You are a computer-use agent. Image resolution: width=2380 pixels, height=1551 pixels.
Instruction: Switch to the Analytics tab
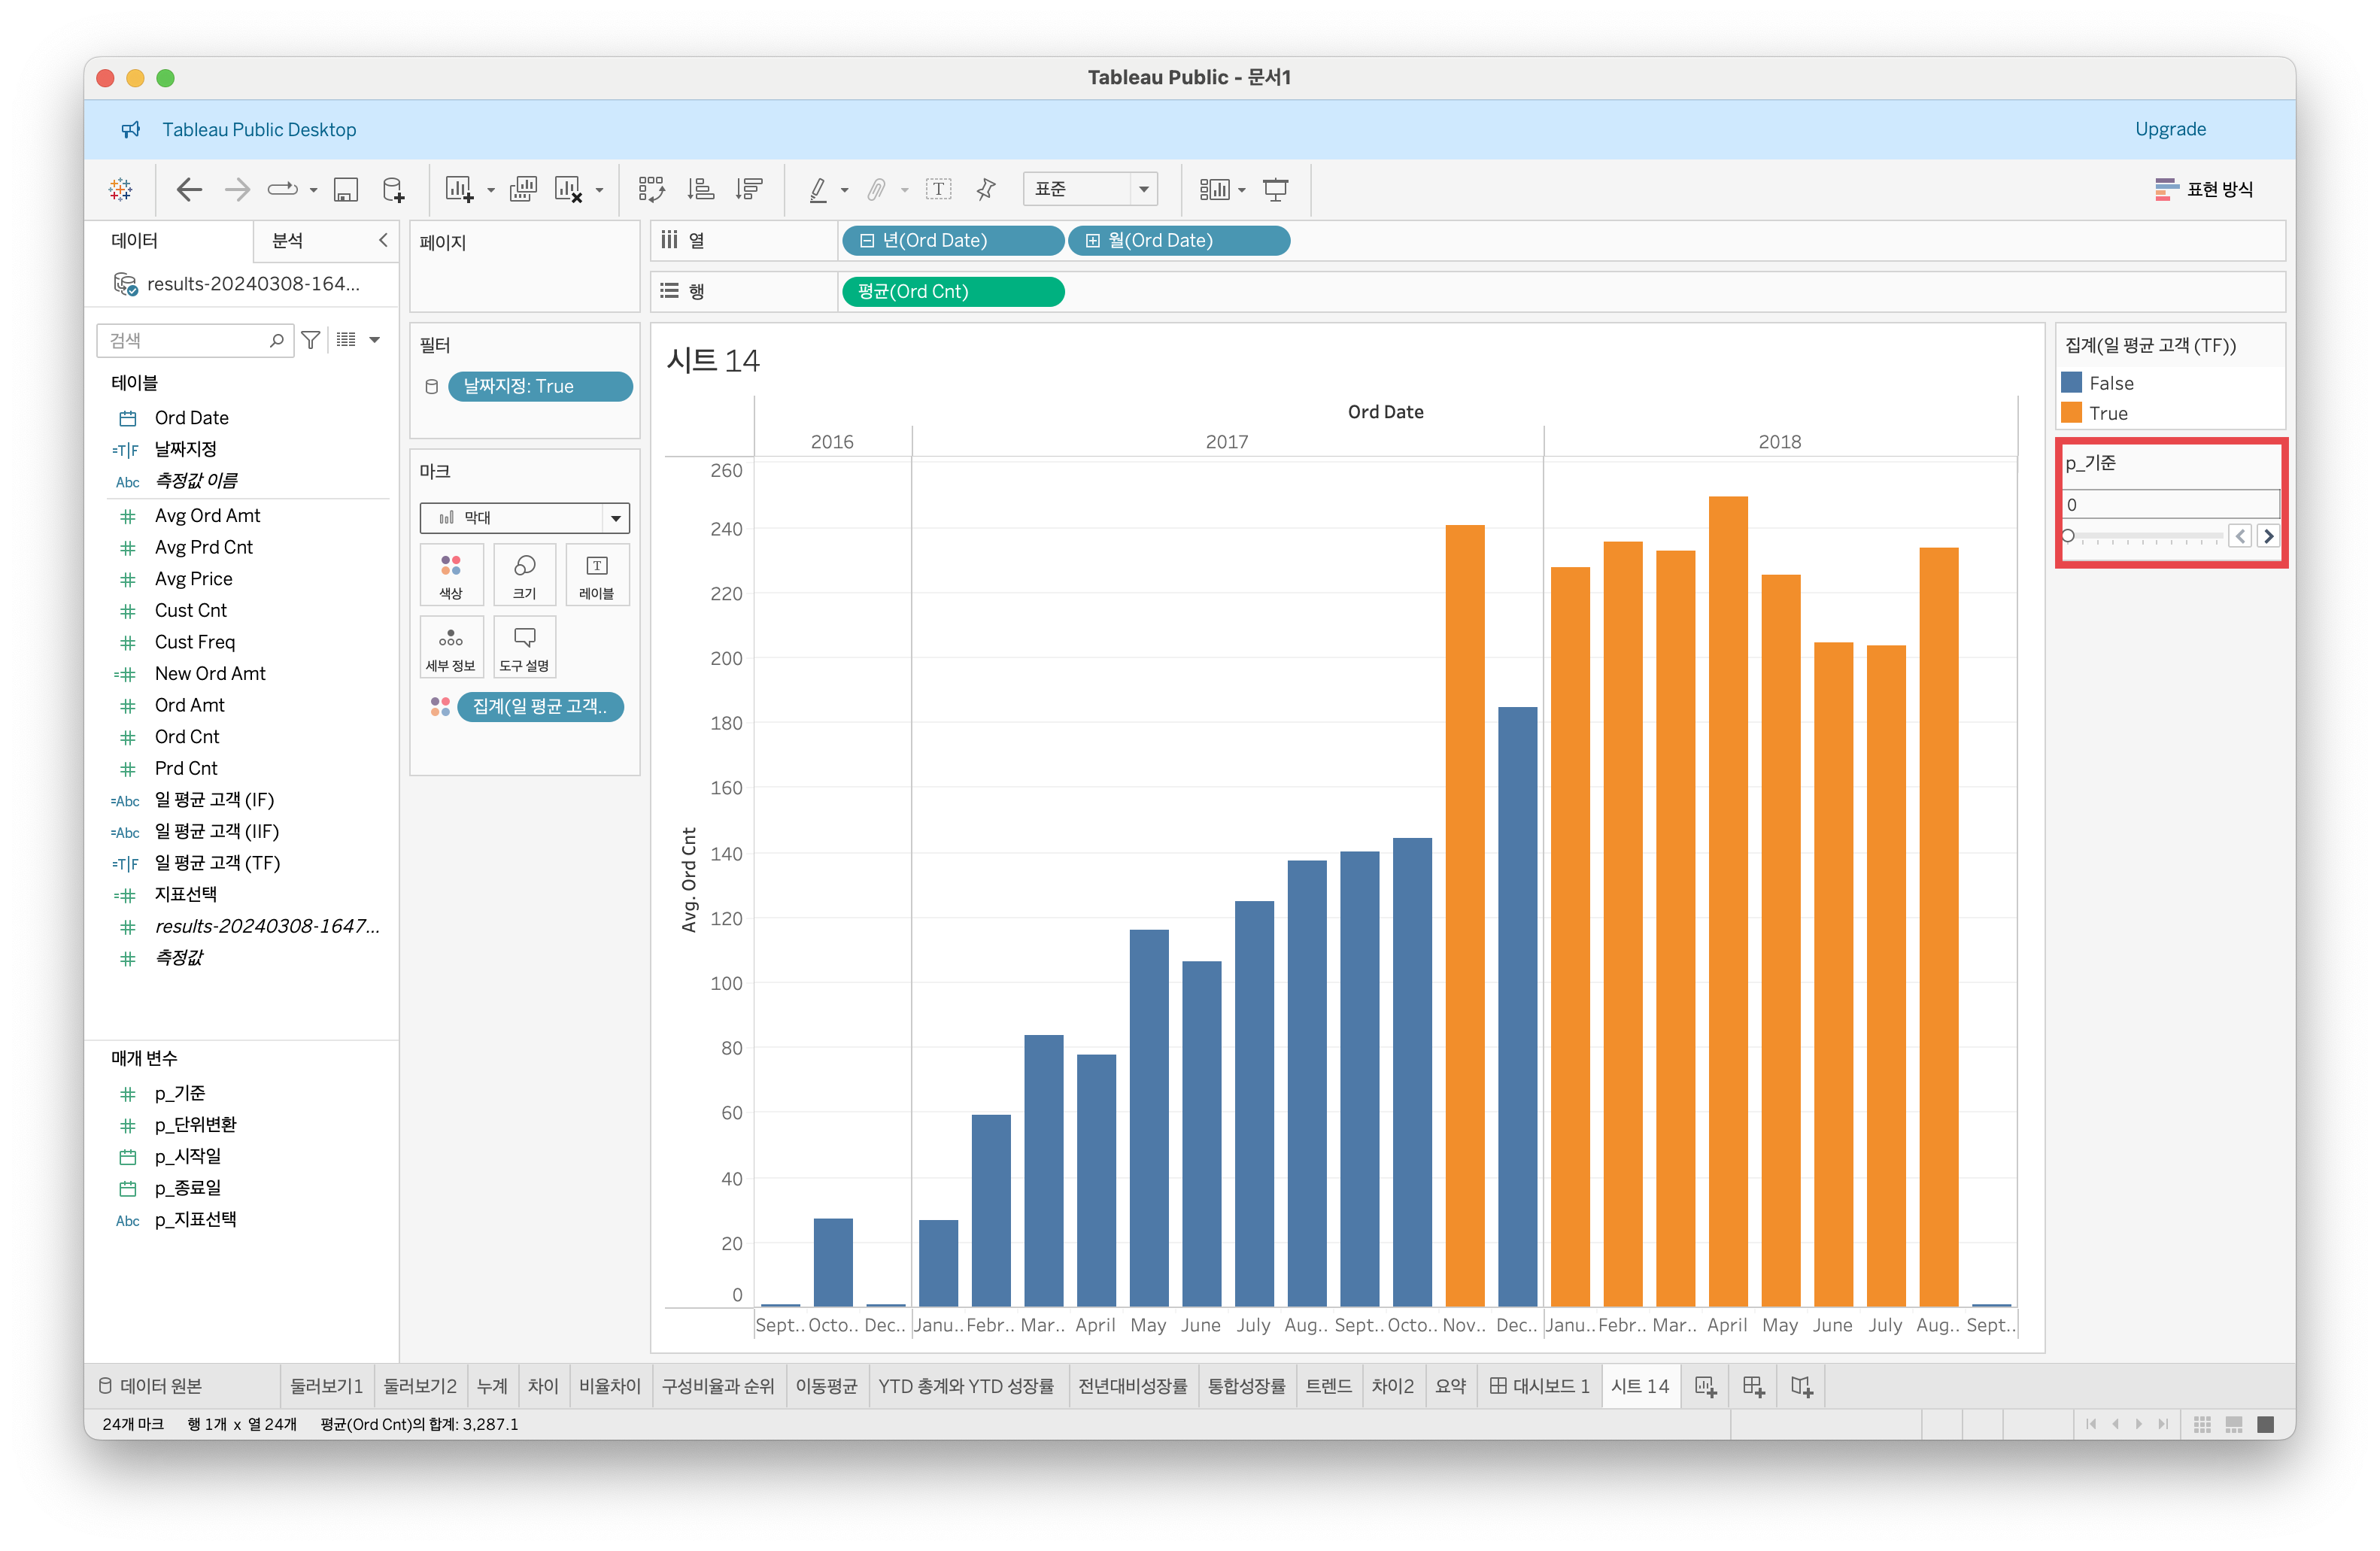click(288, 240)
